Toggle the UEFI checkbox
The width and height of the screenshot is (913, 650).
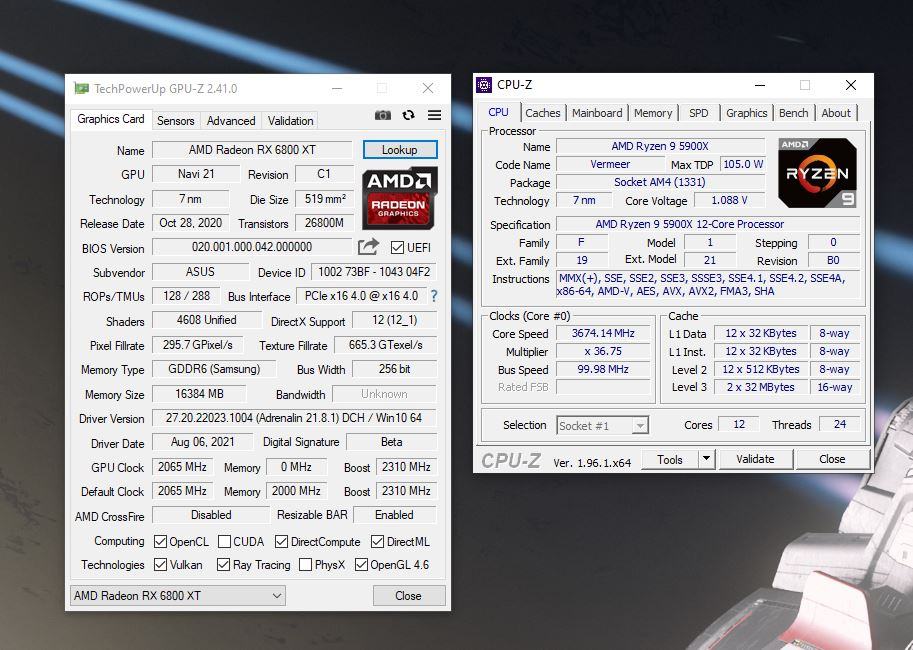coord(398,248)
